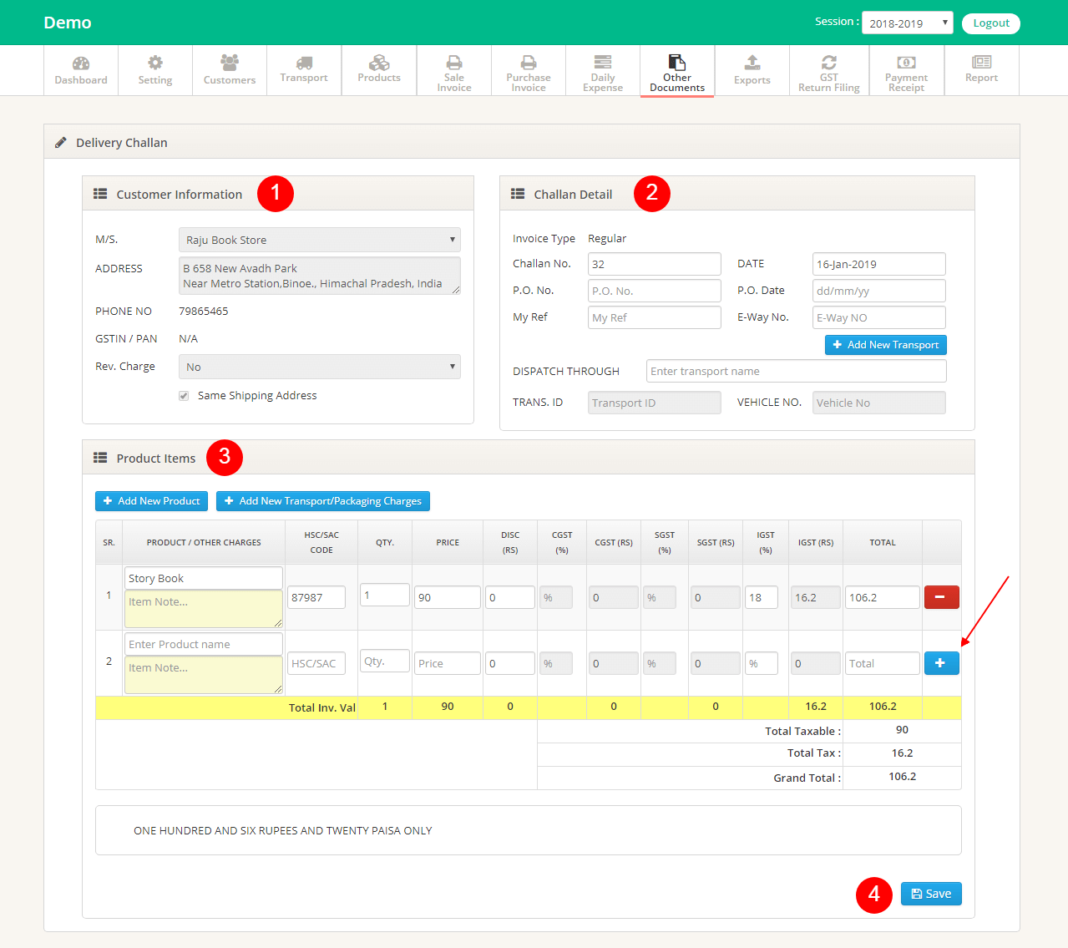Image resolution: width=1068 pixels, height=948 pixels.
Task: Switch to the Other Documents tab
Action: click(x=676, y=70)
